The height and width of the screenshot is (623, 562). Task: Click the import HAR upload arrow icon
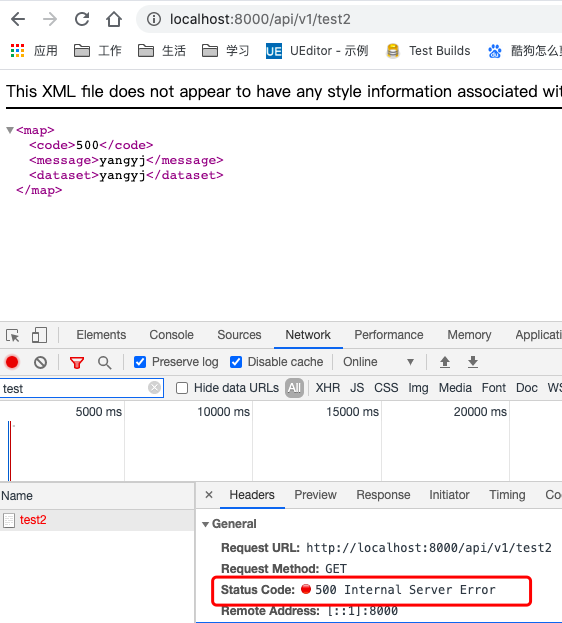[445, 362]
